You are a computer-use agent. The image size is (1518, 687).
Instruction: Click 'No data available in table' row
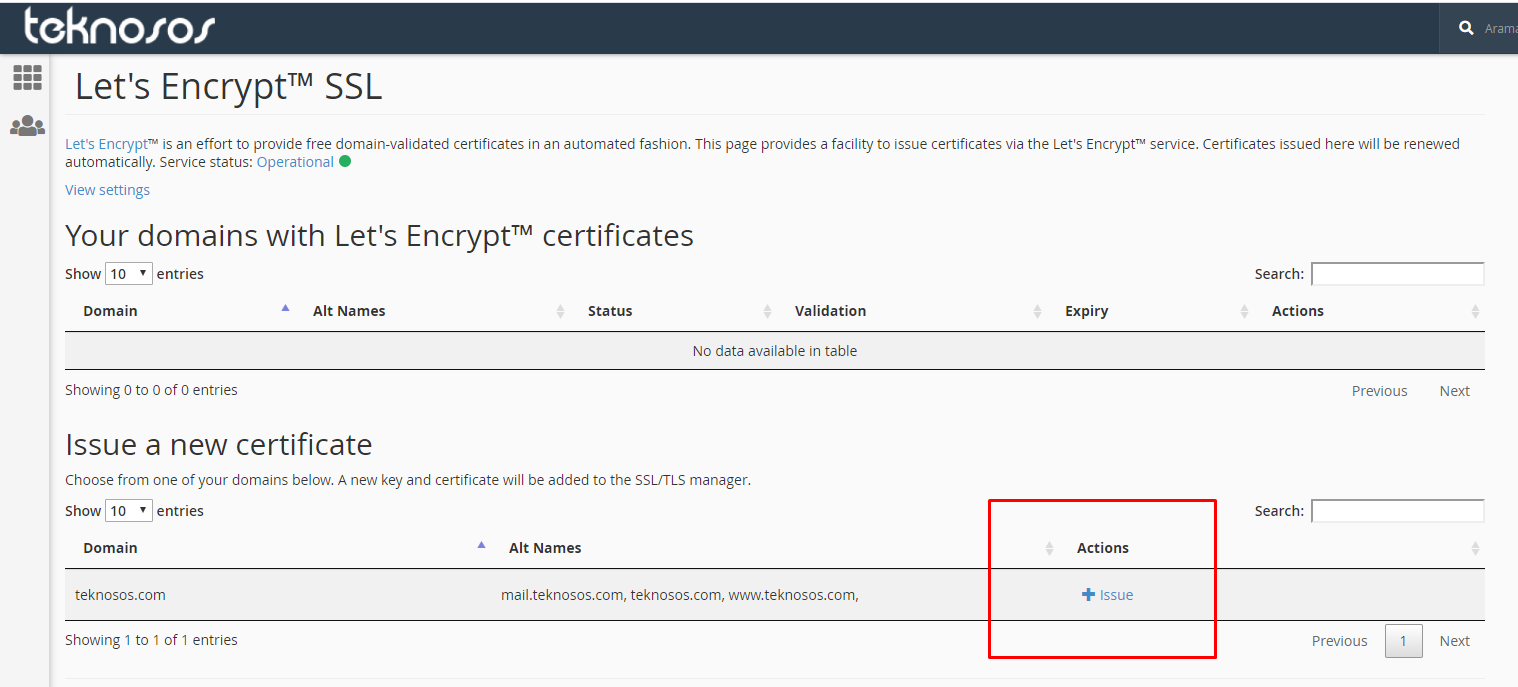coord(774,351)
